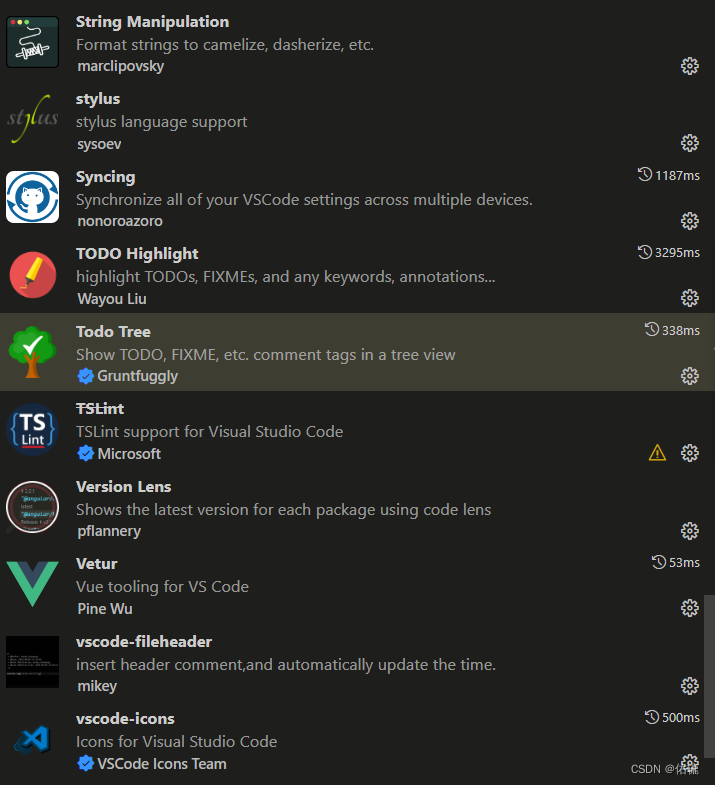The height and width of the screenshot is (785, 715).
Task: Click publisher name Pine Wu
Action: click(105, 609)
